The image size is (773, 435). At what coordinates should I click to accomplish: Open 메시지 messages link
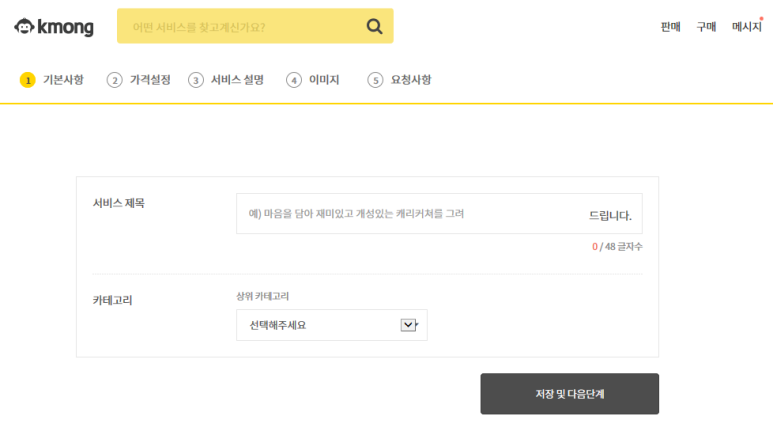746,27
